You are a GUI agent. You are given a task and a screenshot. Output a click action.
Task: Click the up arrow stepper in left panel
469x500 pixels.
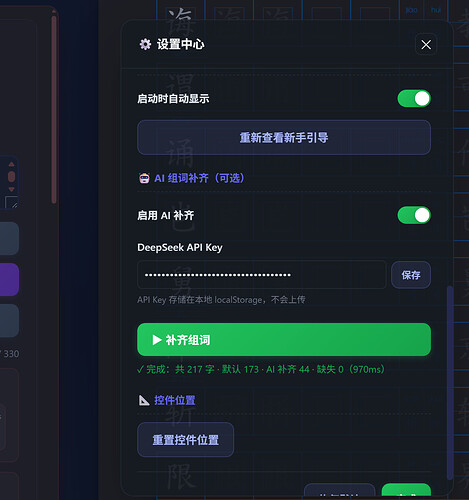click(x=11, y=164)
